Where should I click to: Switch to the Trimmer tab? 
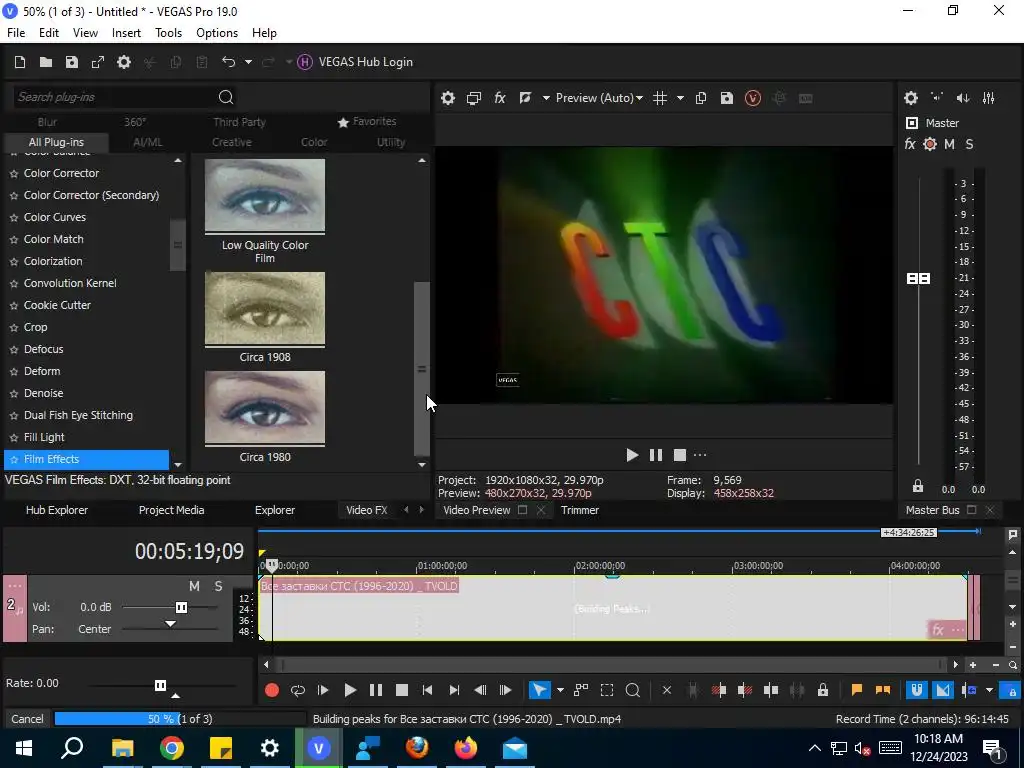580,510
